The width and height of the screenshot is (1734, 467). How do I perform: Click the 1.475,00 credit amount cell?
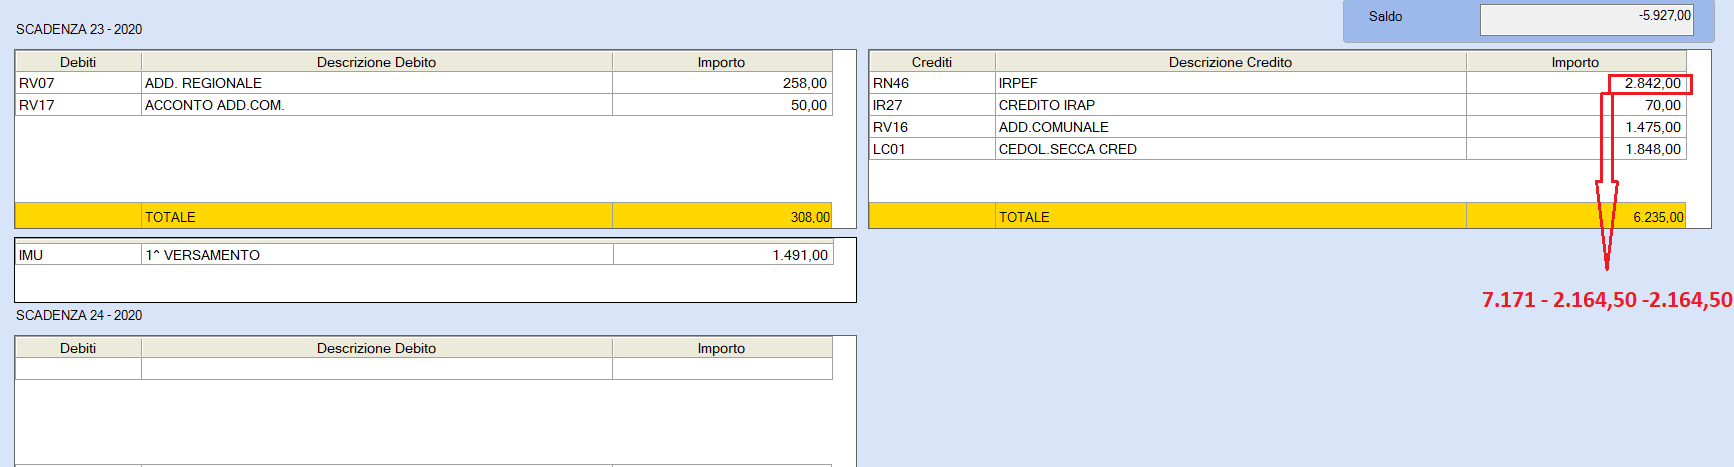pyautogui.click(x=1576, y=127)
